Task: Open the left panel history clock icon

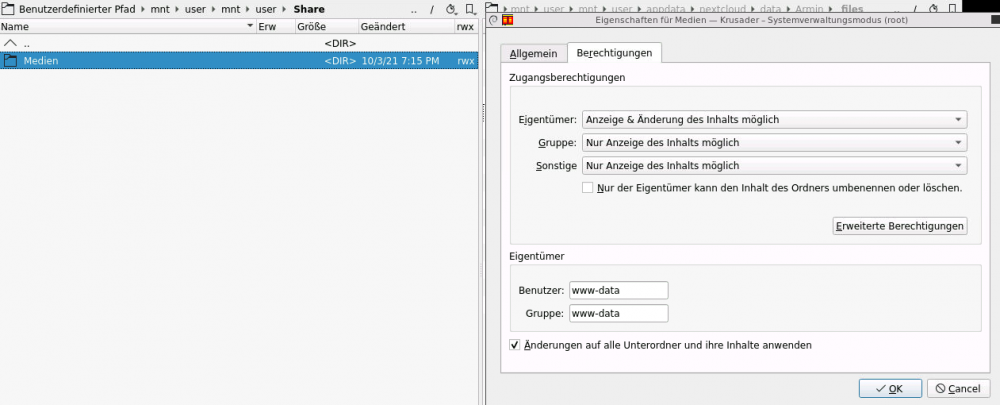Action: [451, 10]
